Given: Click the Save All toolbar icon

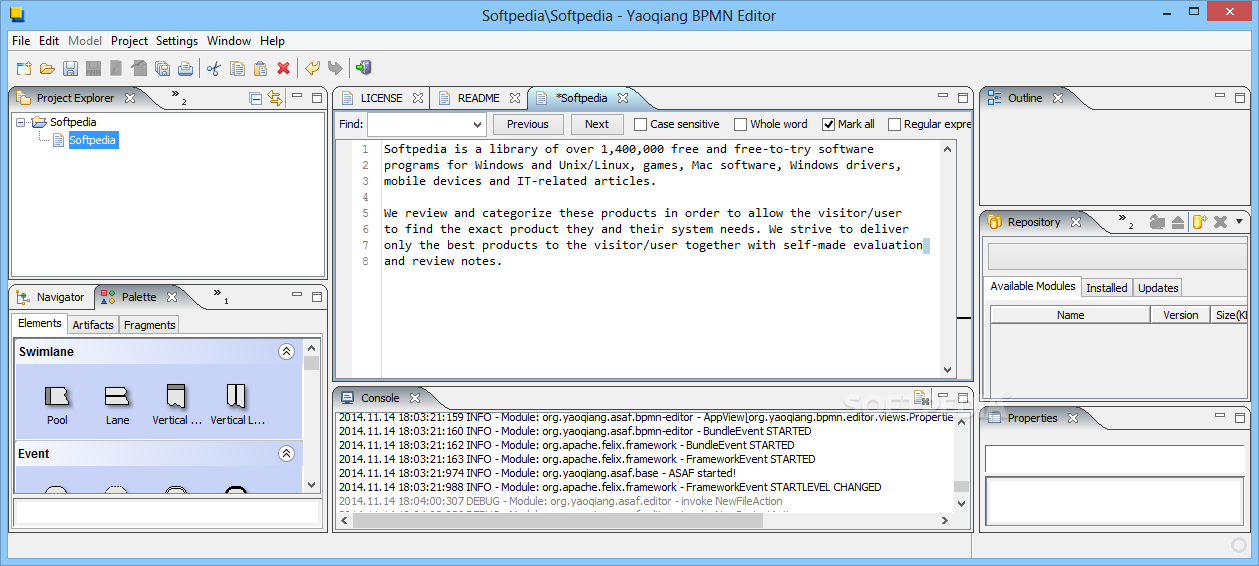Looking at the screenshot, I should pos(162,68).
